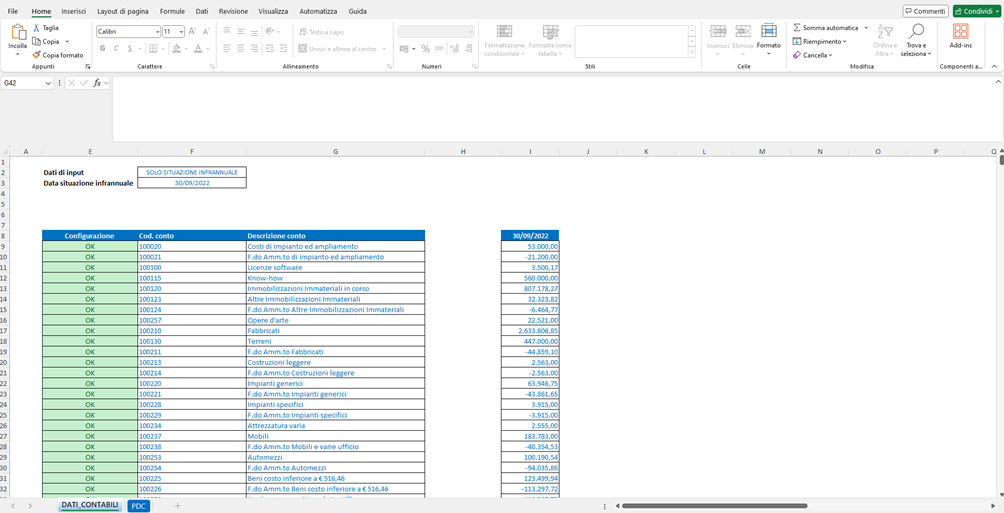Cut selection with Taglia
Image resolution: width=1004 pixels, height=513 pixels.
point(45,28)
